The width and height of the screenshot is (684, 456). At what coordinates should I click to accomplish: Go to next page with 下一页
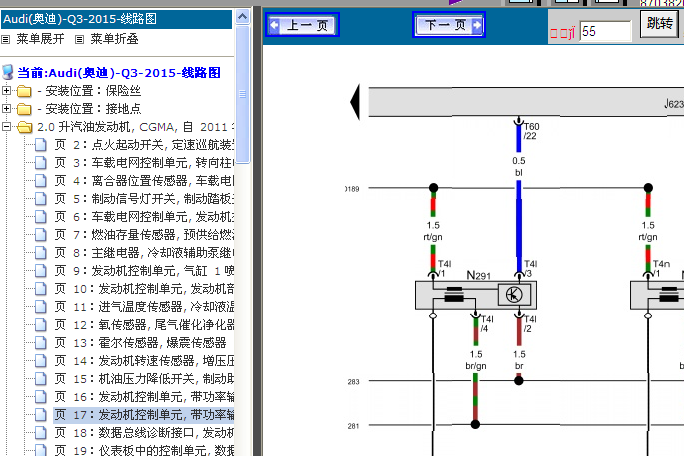[x=448, y=26]
